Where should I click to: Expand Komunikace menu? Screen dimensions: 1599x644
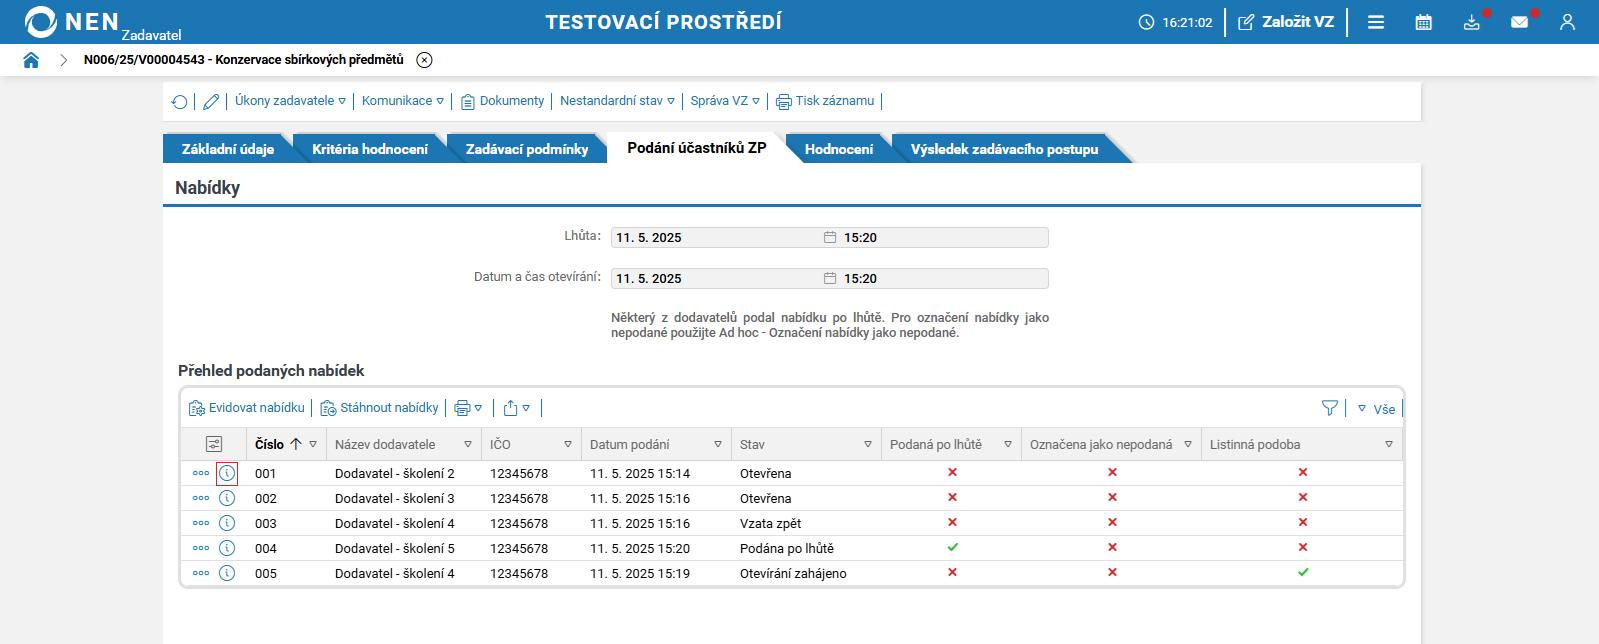click(x=403, y=101)
